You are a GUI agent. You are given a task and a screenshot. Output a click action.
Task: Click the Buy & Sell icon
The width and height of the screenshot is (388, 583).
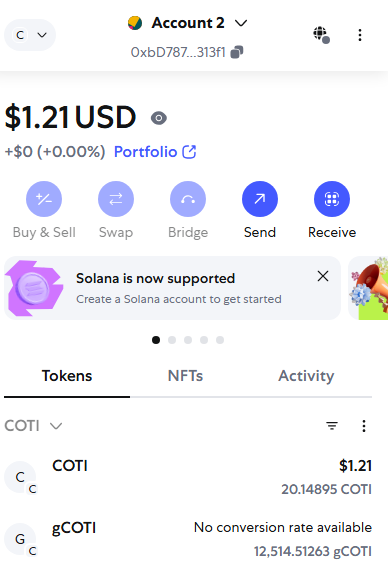click(x=44, y=199)
